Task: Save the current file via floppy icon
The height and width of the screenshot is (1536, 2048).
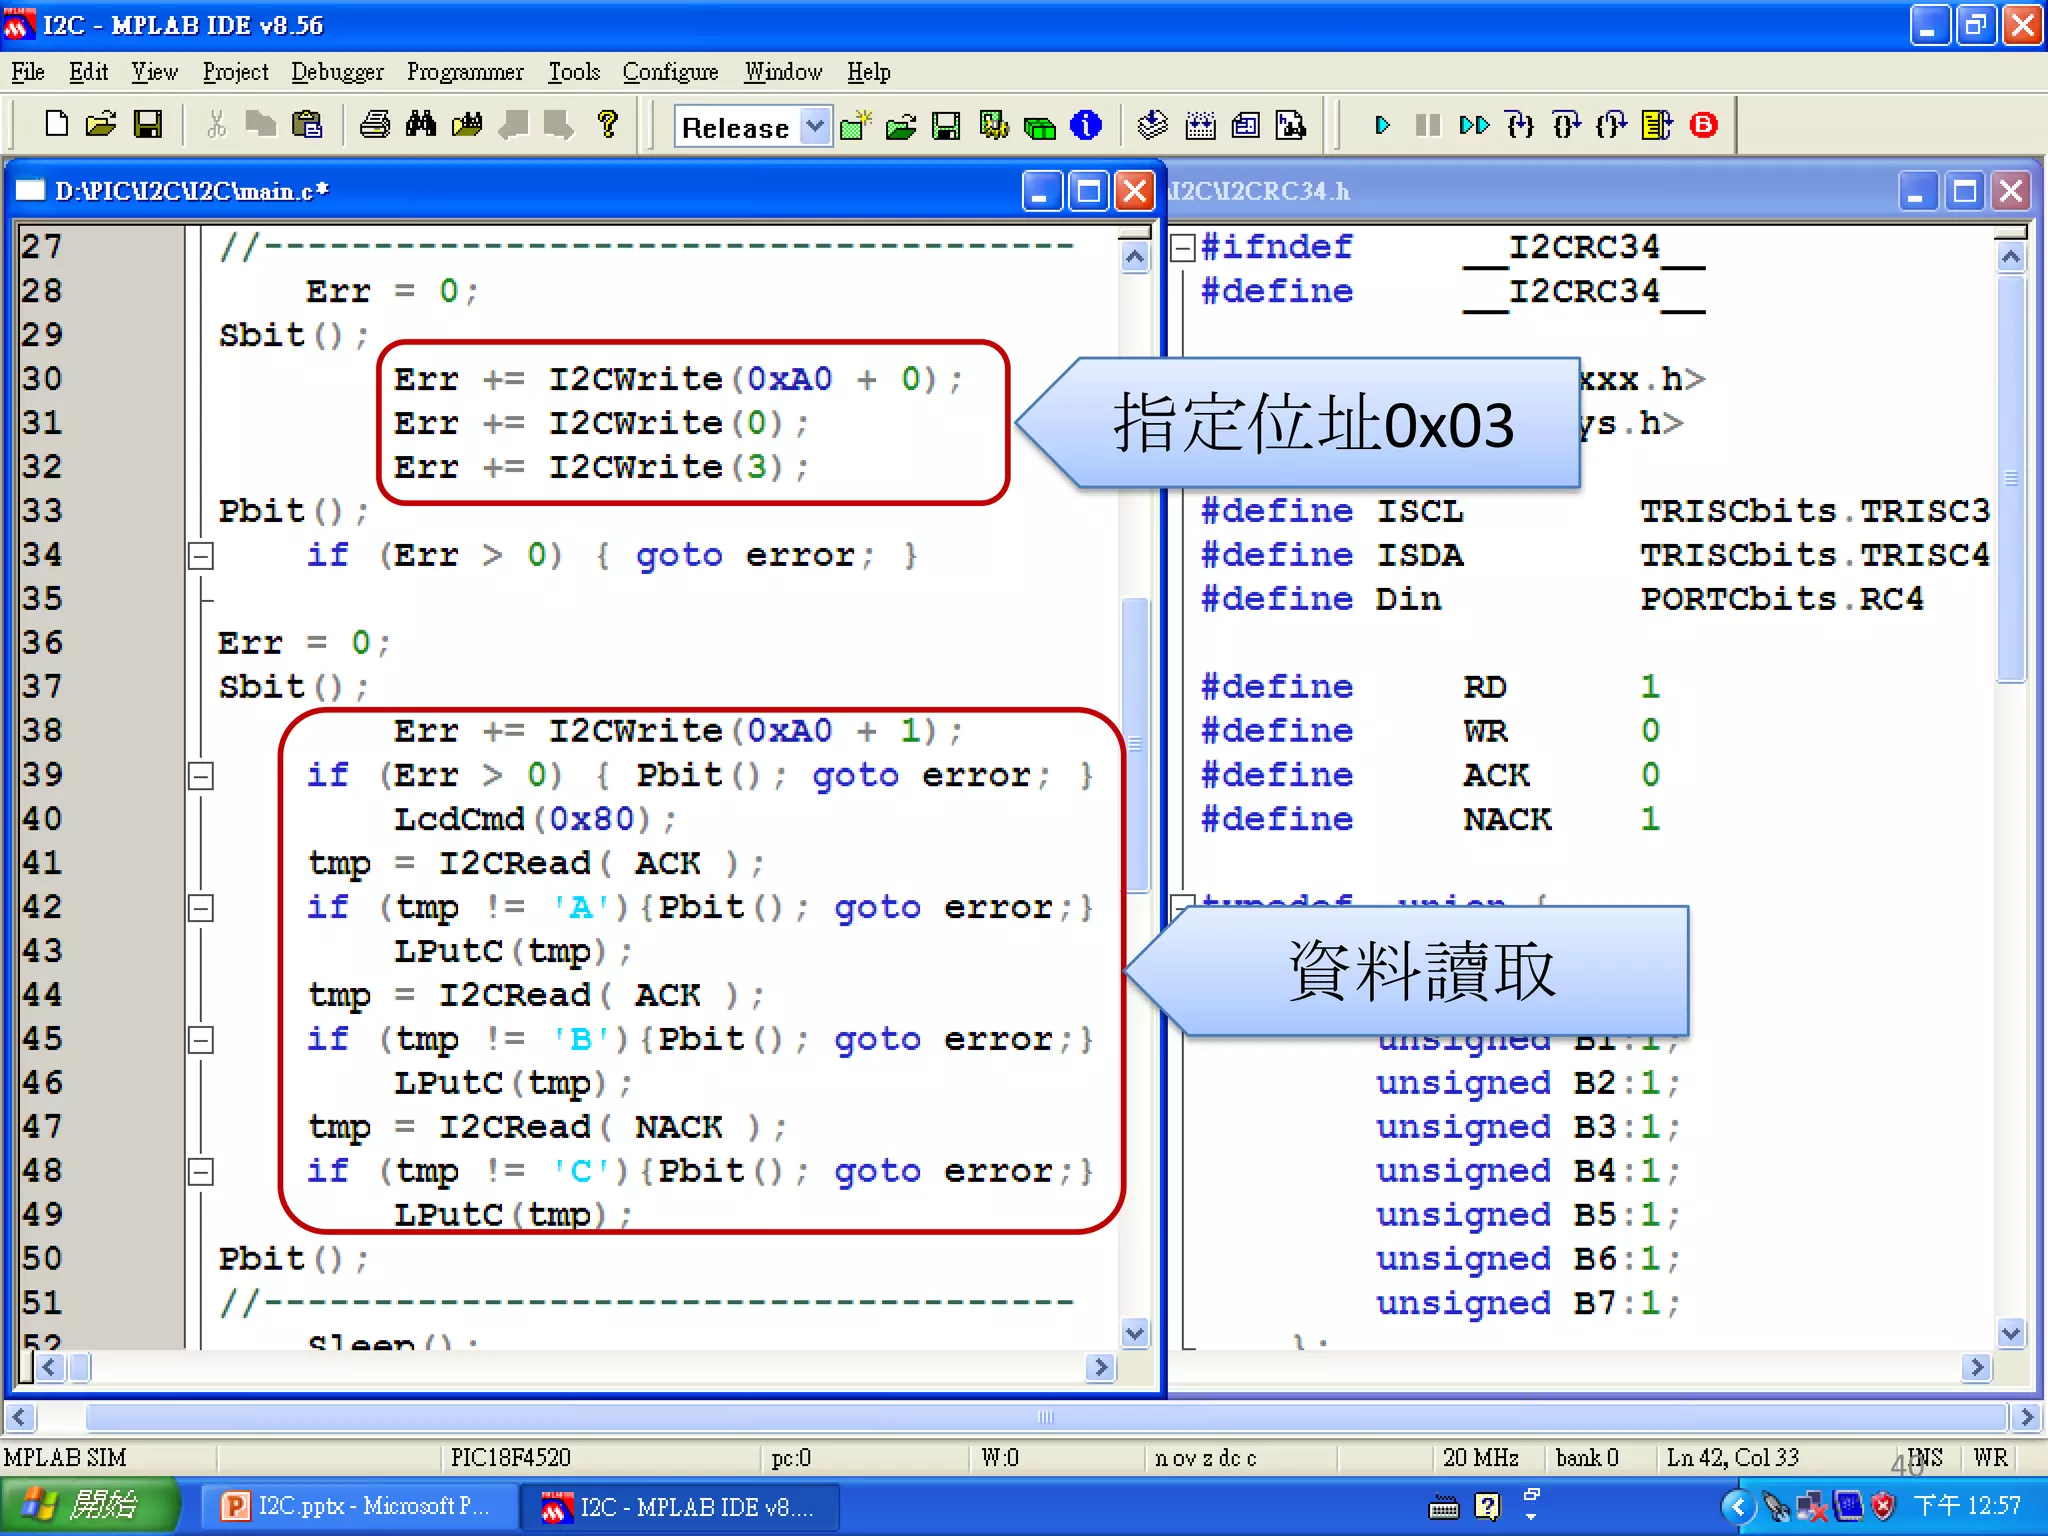Action: (x=148, y=125)
